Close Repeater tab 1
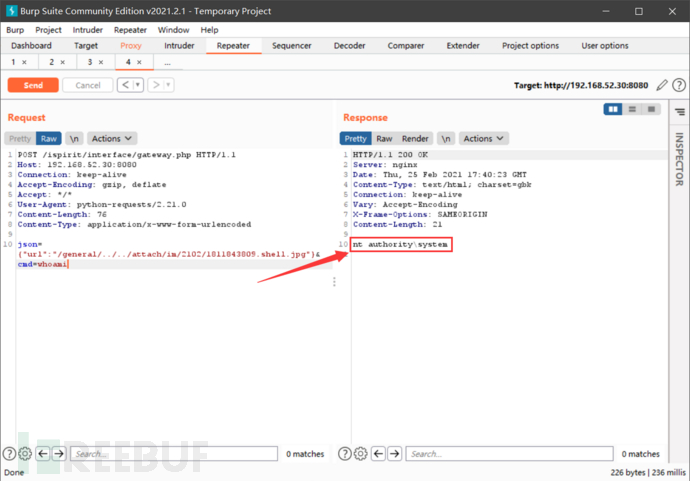 tap(24, 62)
